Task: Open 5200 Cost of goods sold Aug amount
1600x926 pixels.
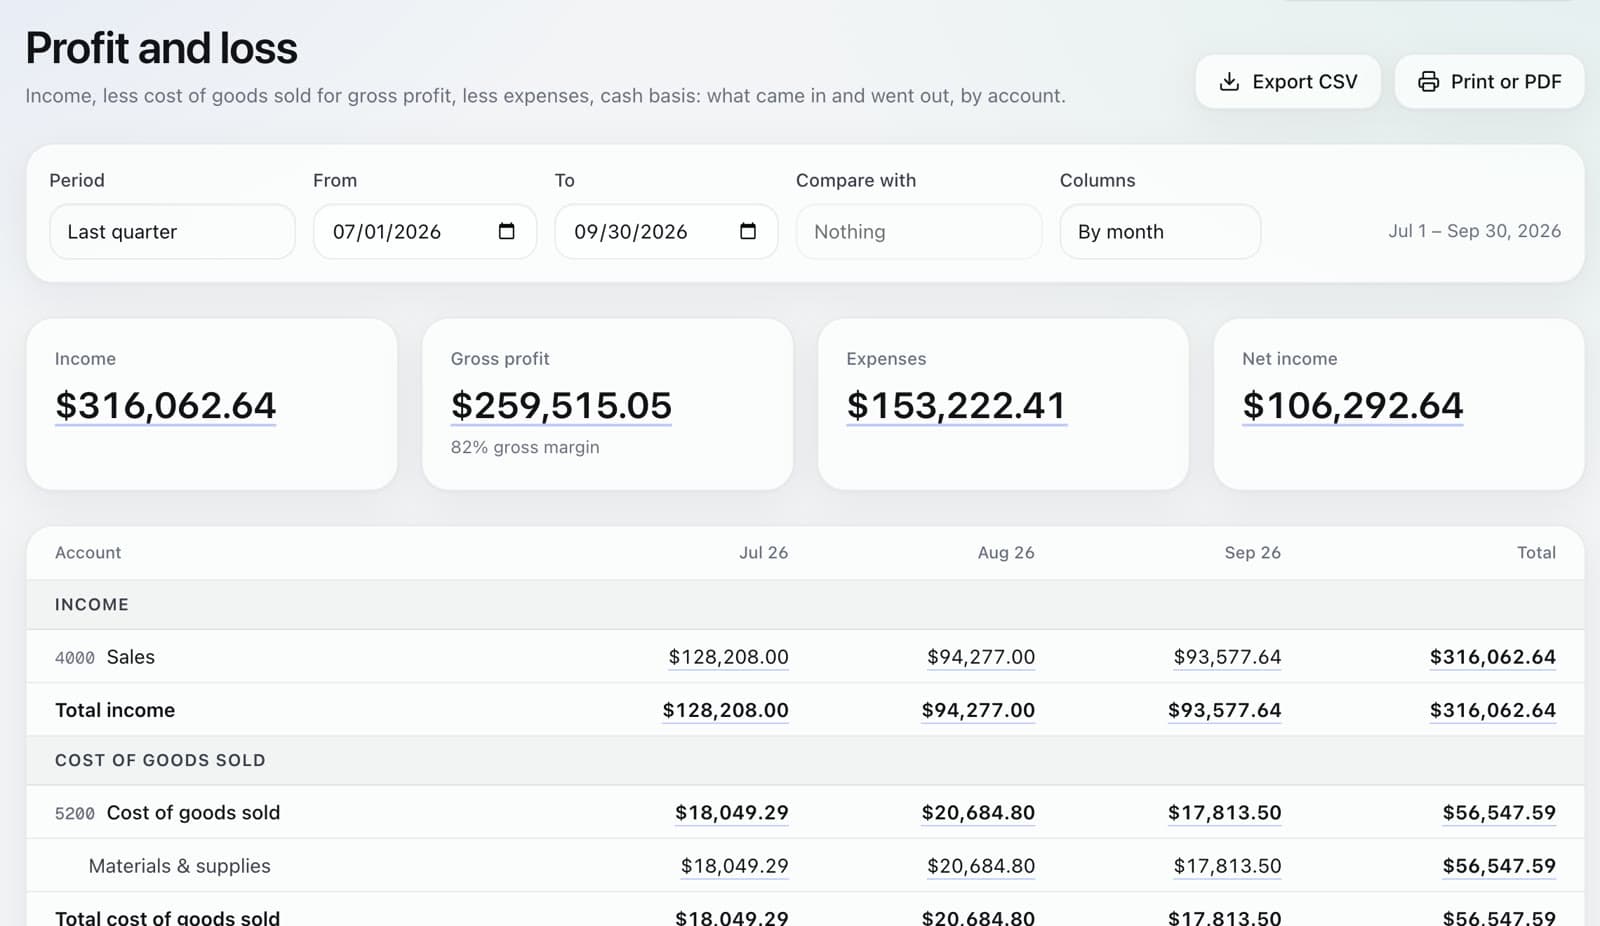Action: click(x=978, y=813)
